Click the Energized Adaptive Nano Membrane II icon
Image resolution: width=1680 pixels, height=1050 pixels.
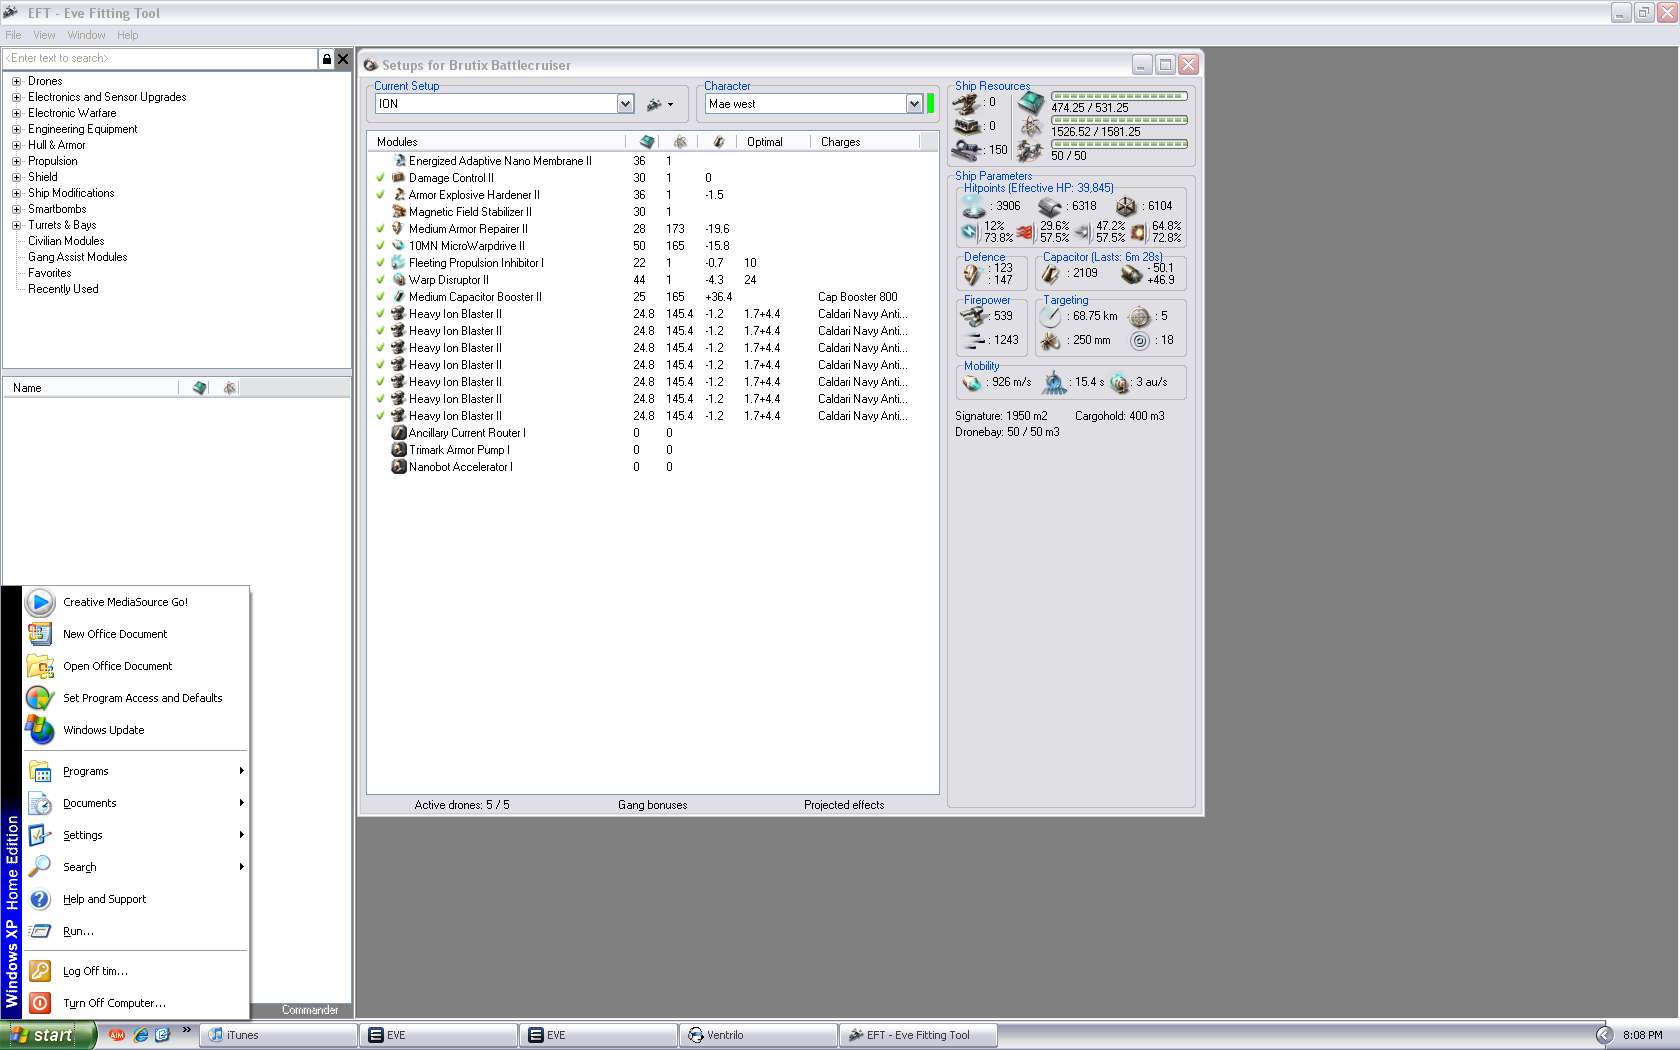399,161
